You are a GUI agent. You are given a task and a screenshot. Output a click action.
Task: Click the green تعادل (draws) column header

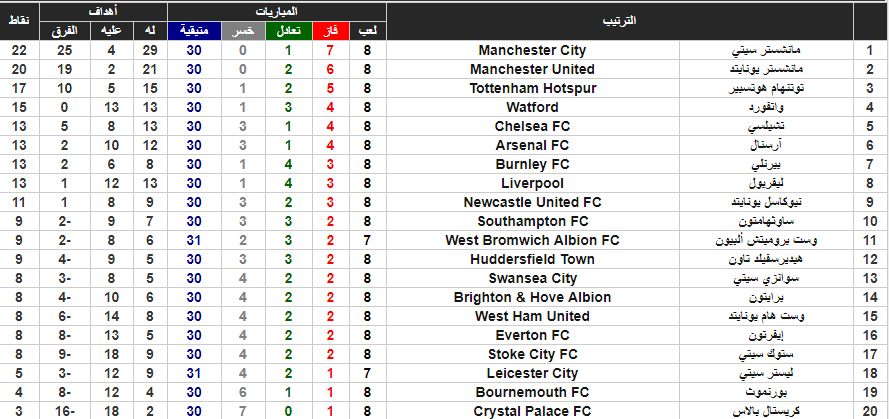(x=288, y=31)
